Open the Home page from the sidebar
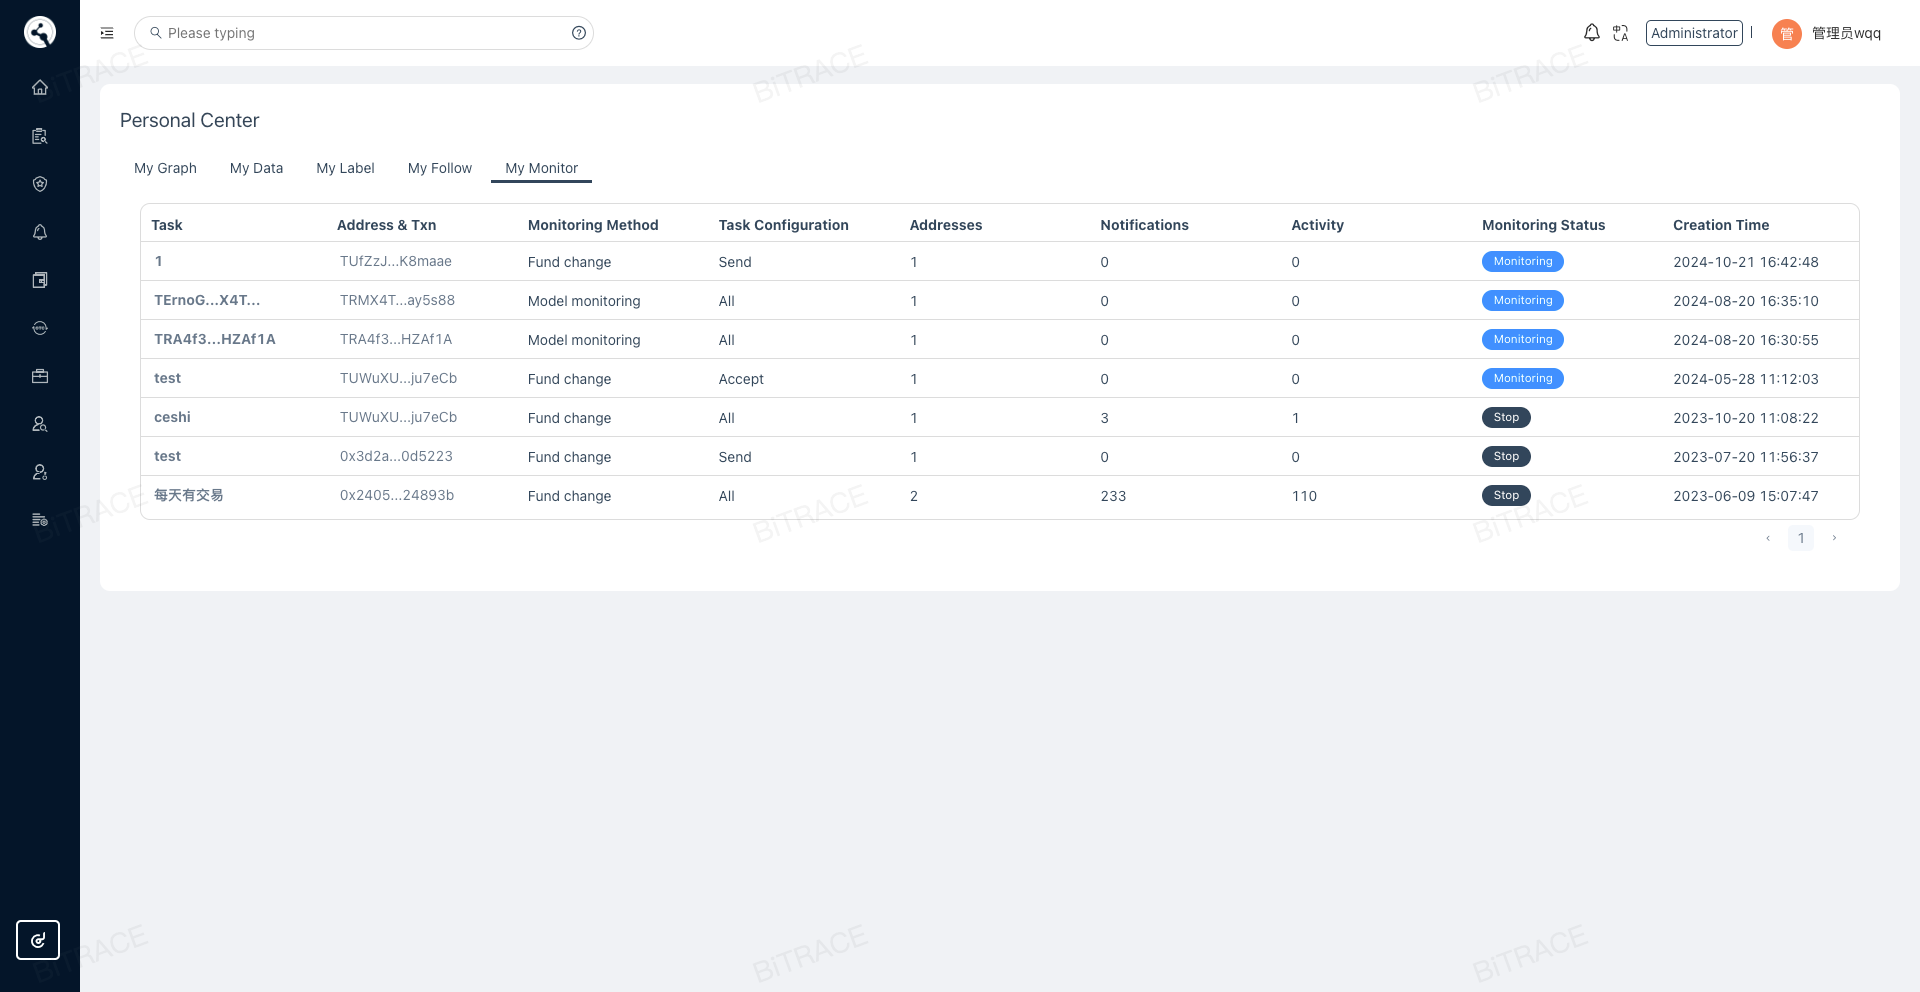 pos(40,87)
